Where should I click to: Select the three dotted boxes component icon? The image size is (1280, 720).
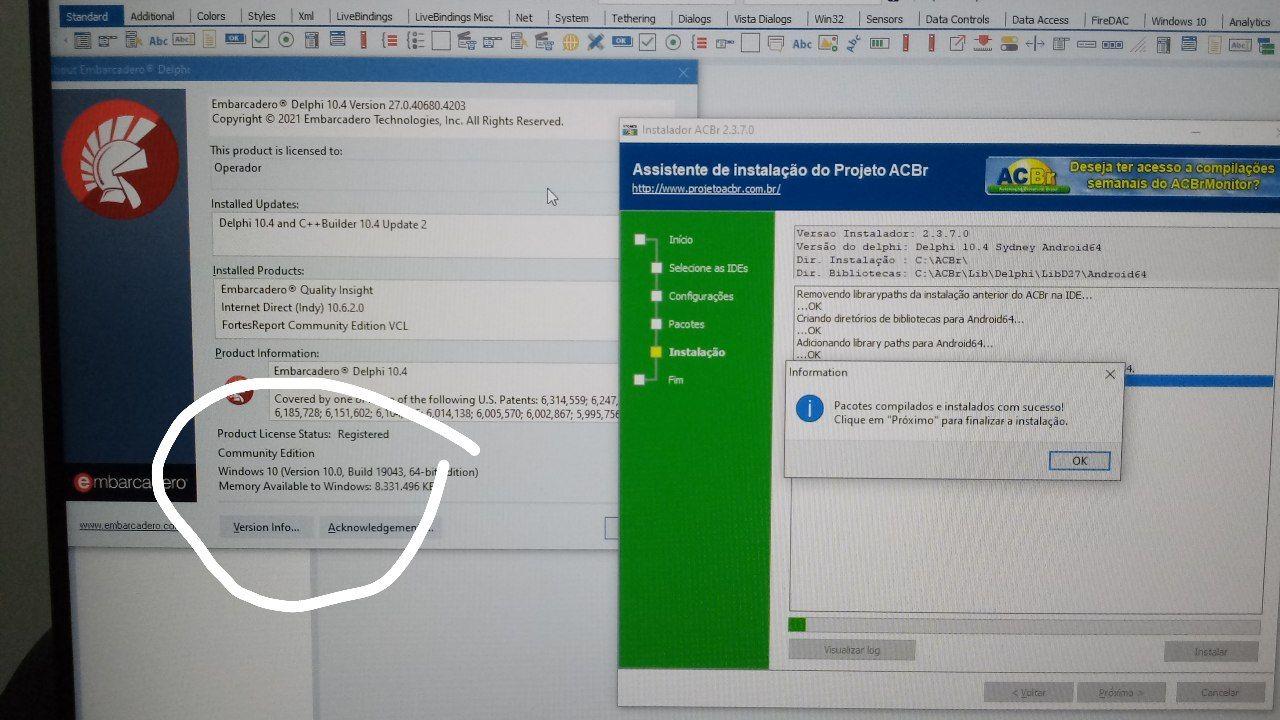click(1112, 43)
